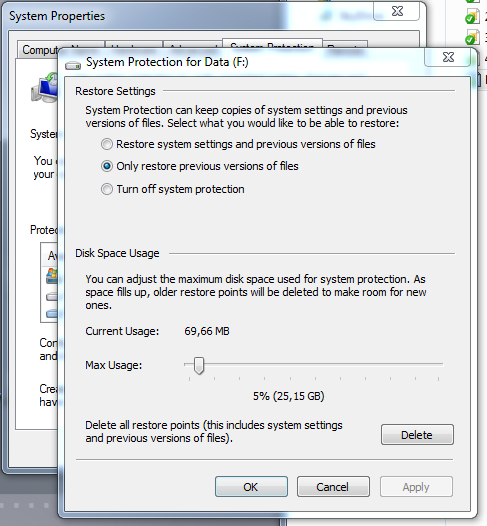This screenshot has height=526, width=487.
Task: Select Only restore previous versions of files
Action: tap(200, 166)
